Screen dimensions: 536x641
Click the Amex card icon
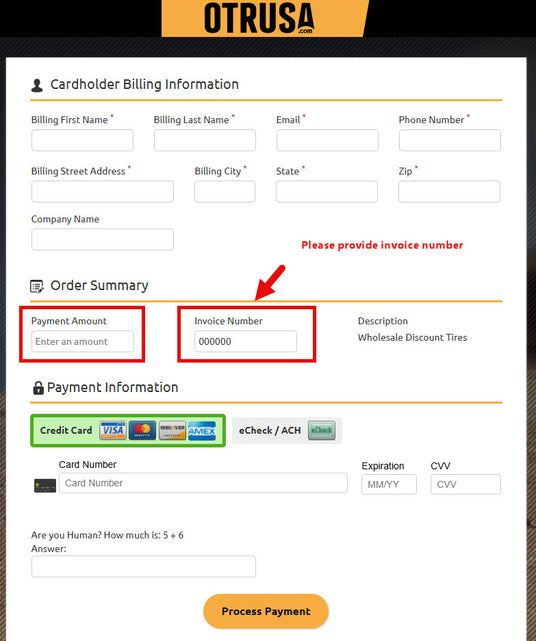click(x=202, y=430)
